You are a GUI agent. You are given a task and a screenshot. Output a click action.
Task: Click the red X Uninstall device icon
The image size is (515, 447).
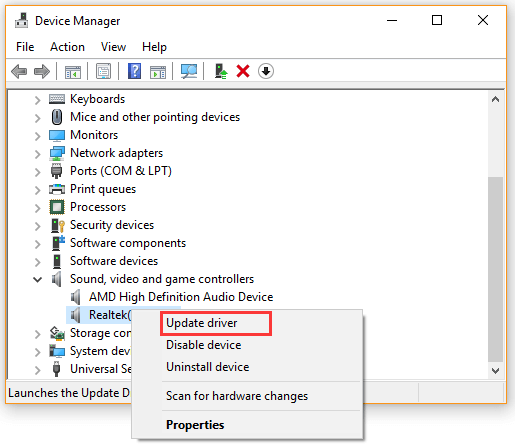[243, 71]
